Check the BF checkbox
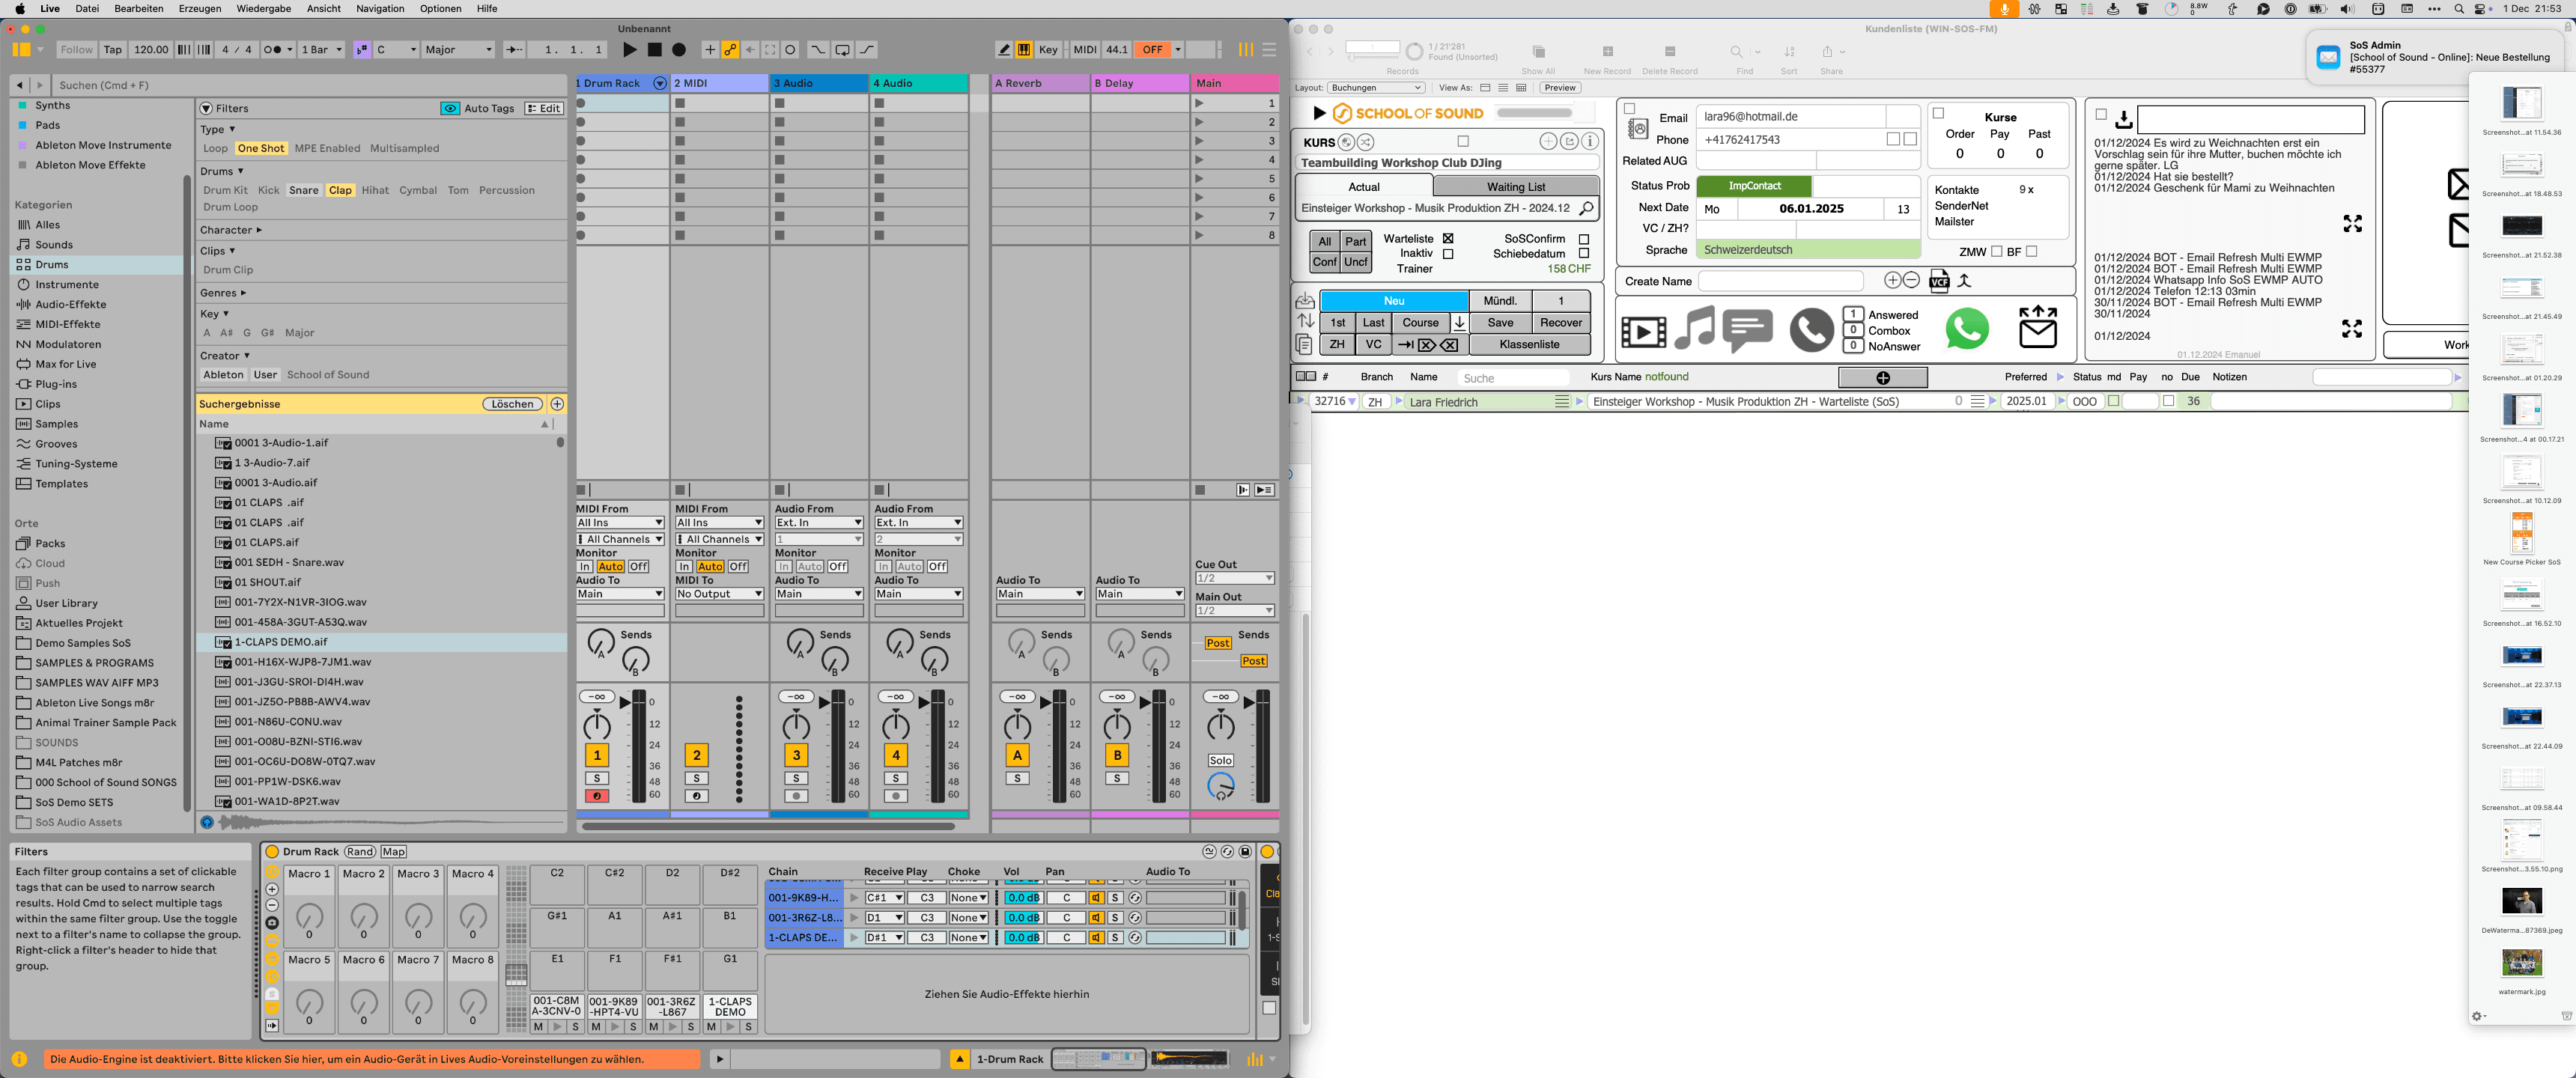Viewport: 2576px width, 1078px height. (x=2031, y=251)
